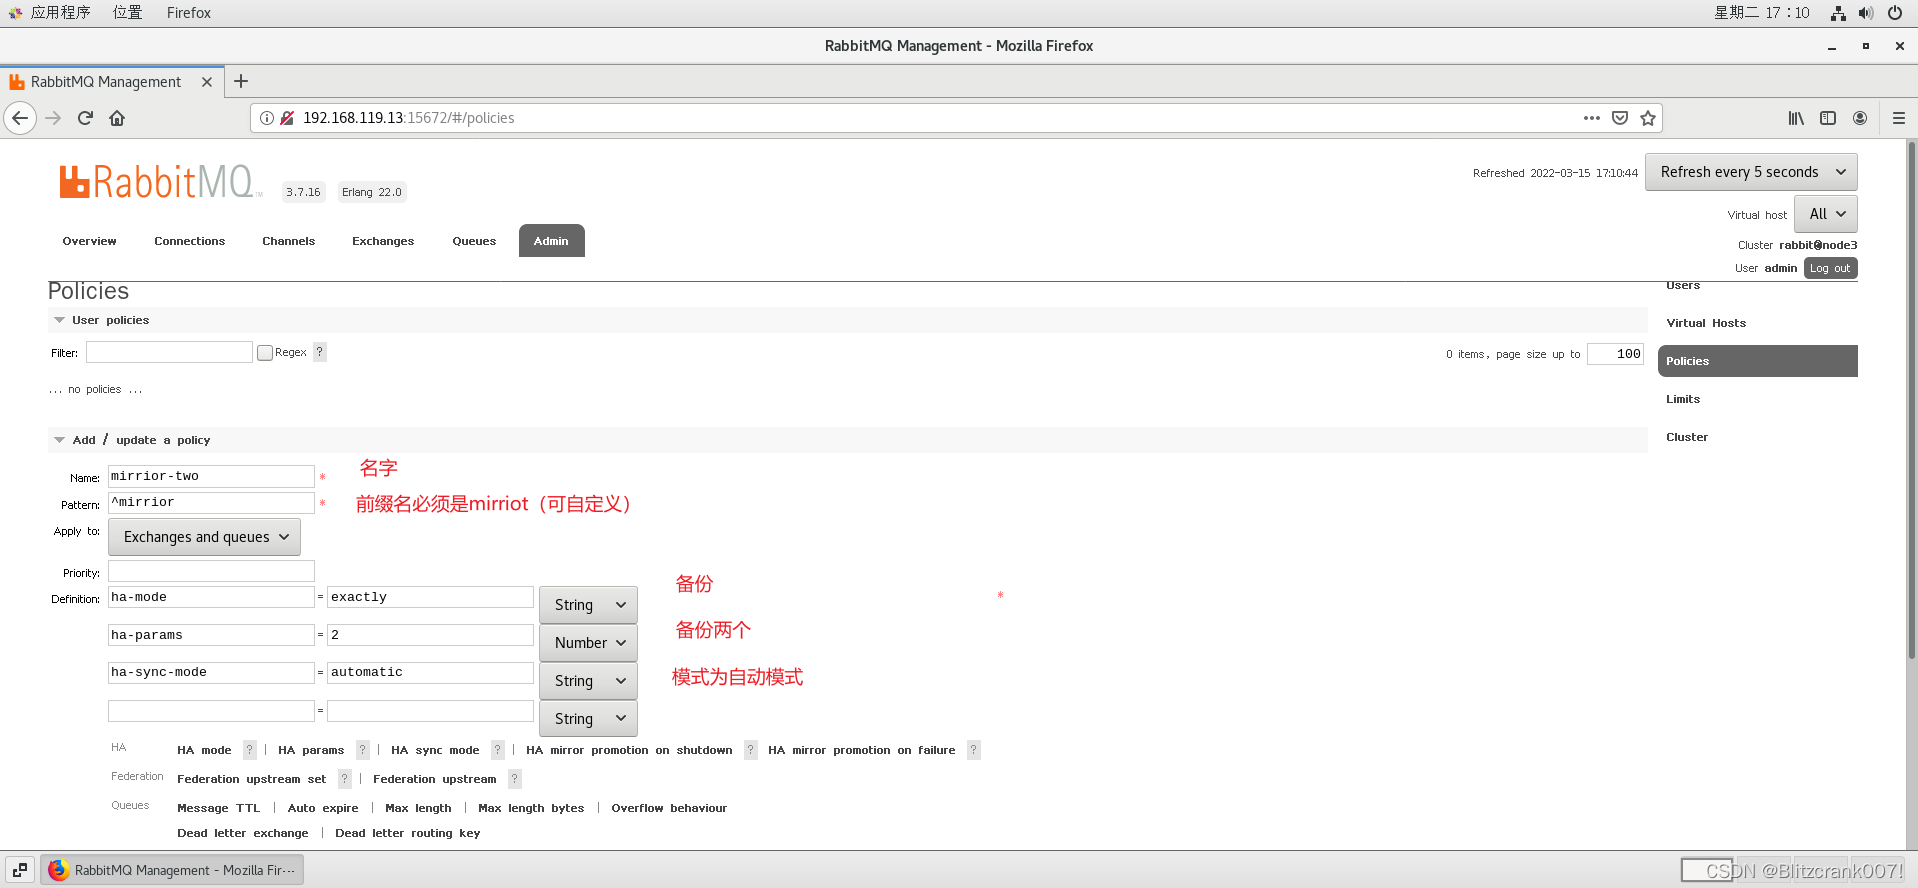
Task: Open Policies in admin sidebar
Action: tap(1757, 361)
